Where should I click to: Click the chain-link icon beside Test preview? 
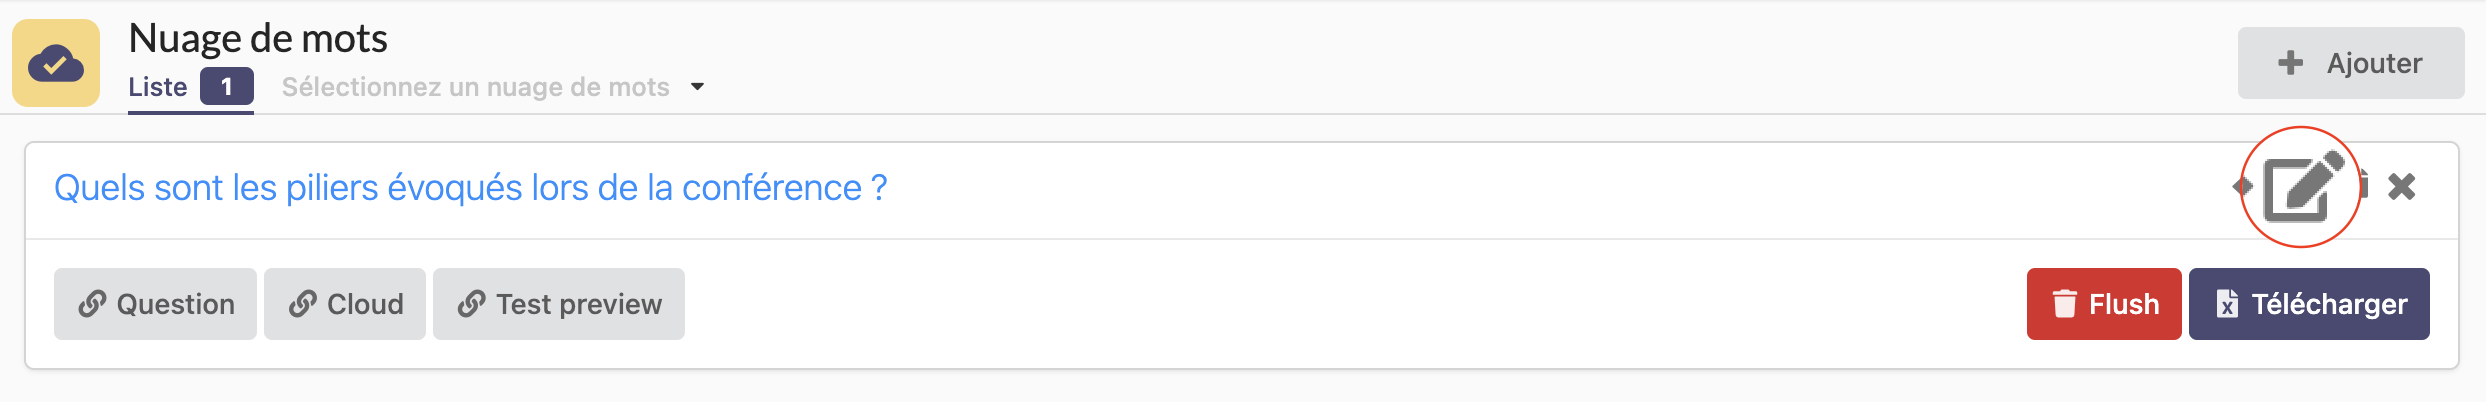pyautogui.click(x=471, y=304)
